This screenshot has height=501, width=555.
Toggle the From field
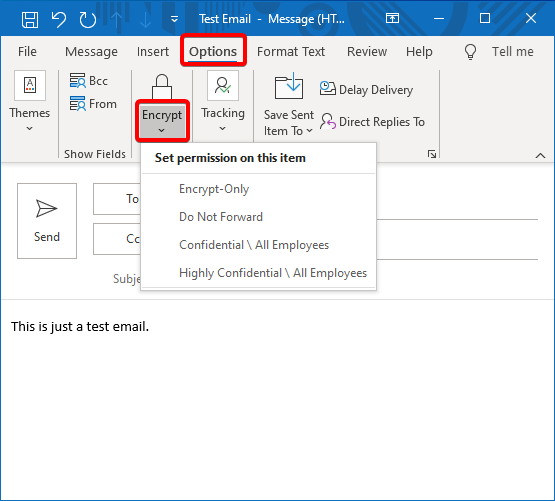click(93, 104)
